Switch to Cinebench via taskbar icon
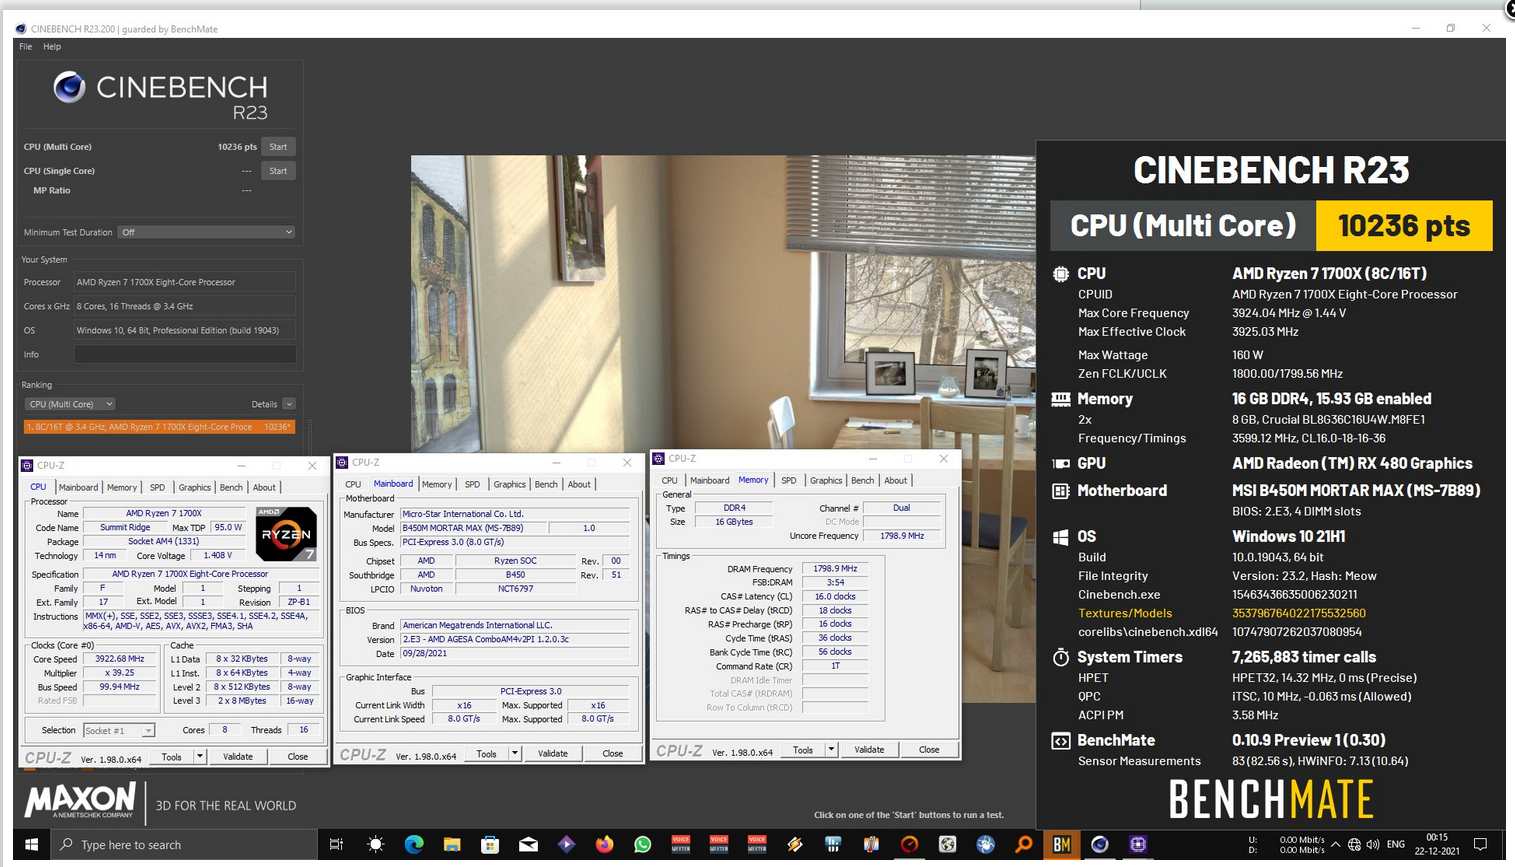Image resolution: width=1515 pixels, height=867 pixels. click(1100, 845)
